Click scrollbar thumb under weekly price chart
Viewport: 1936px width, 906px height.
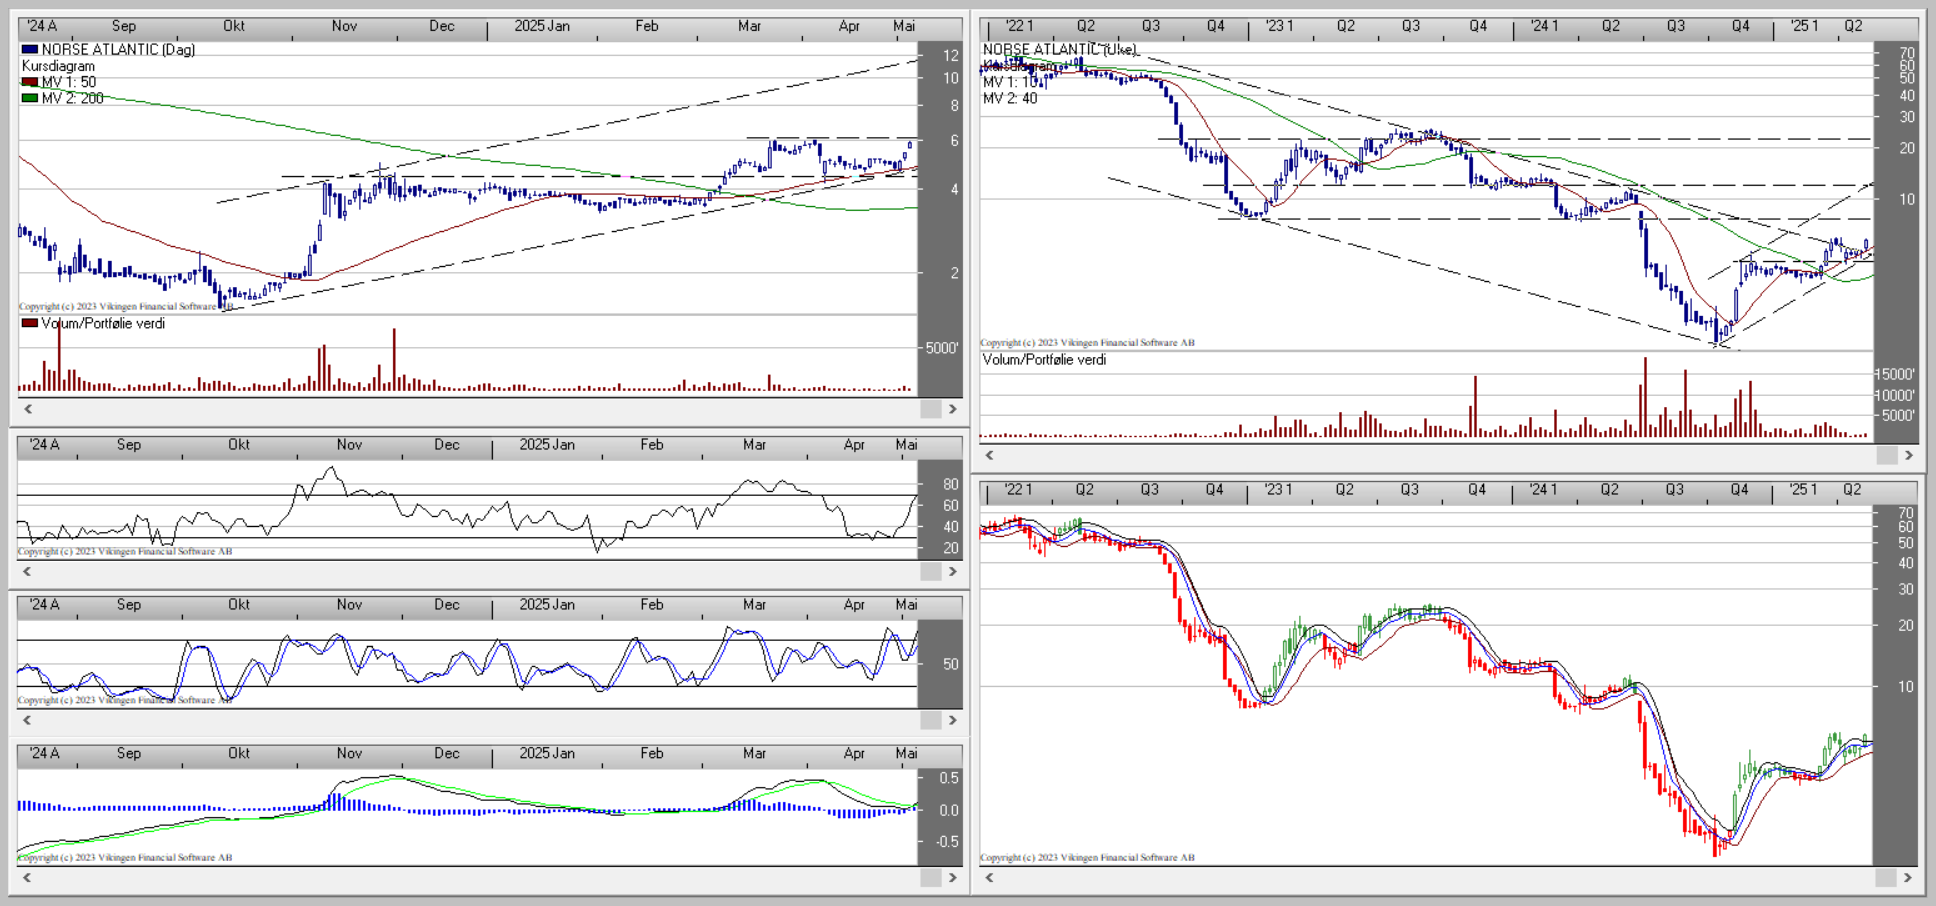pyautogui.click(x=1886, y=455)
